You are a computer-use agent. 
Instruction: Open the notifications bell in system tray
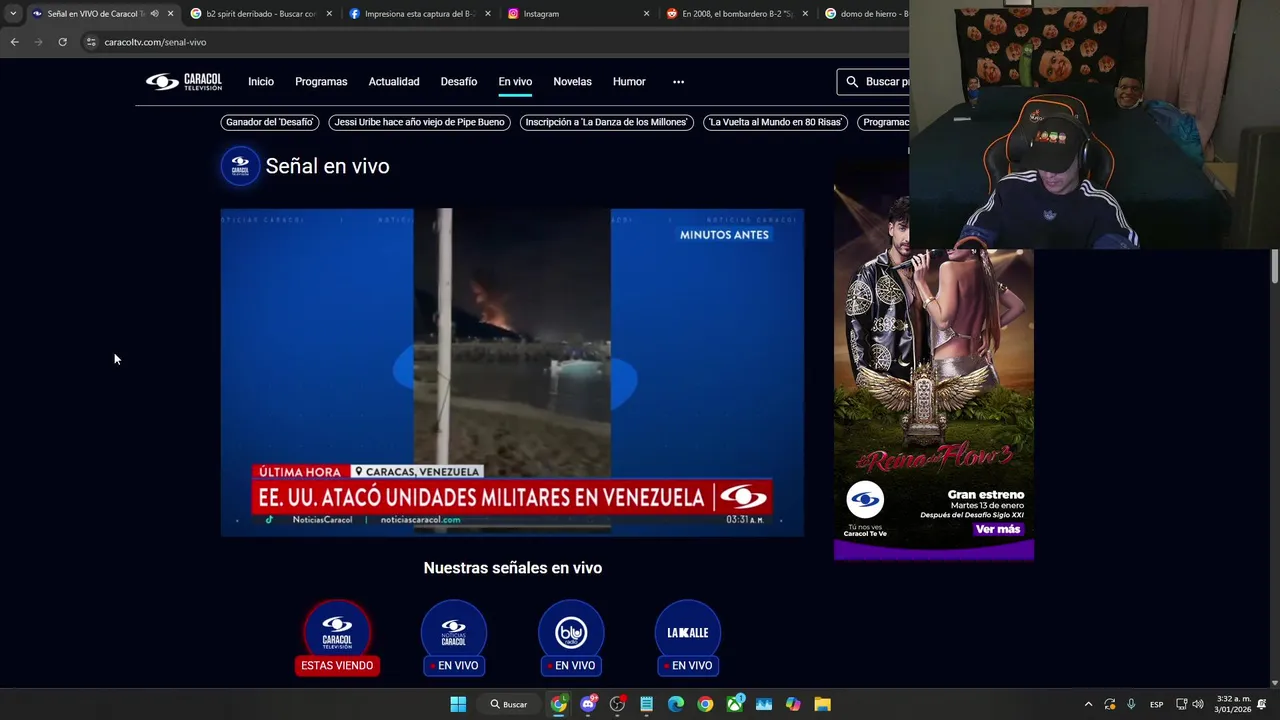(1261, 704)
